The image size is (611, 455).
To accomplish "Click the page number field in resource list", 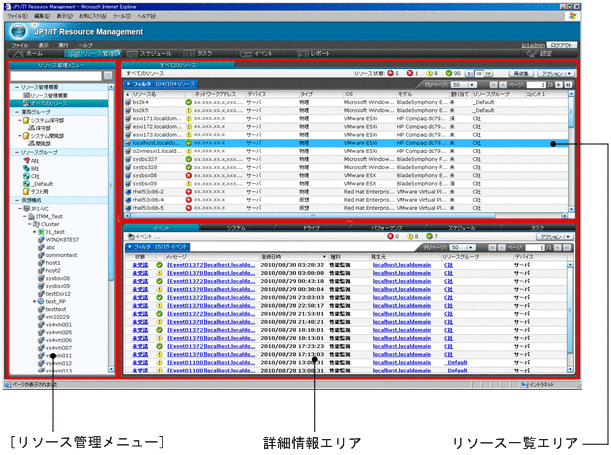I will tap(536, 85).
